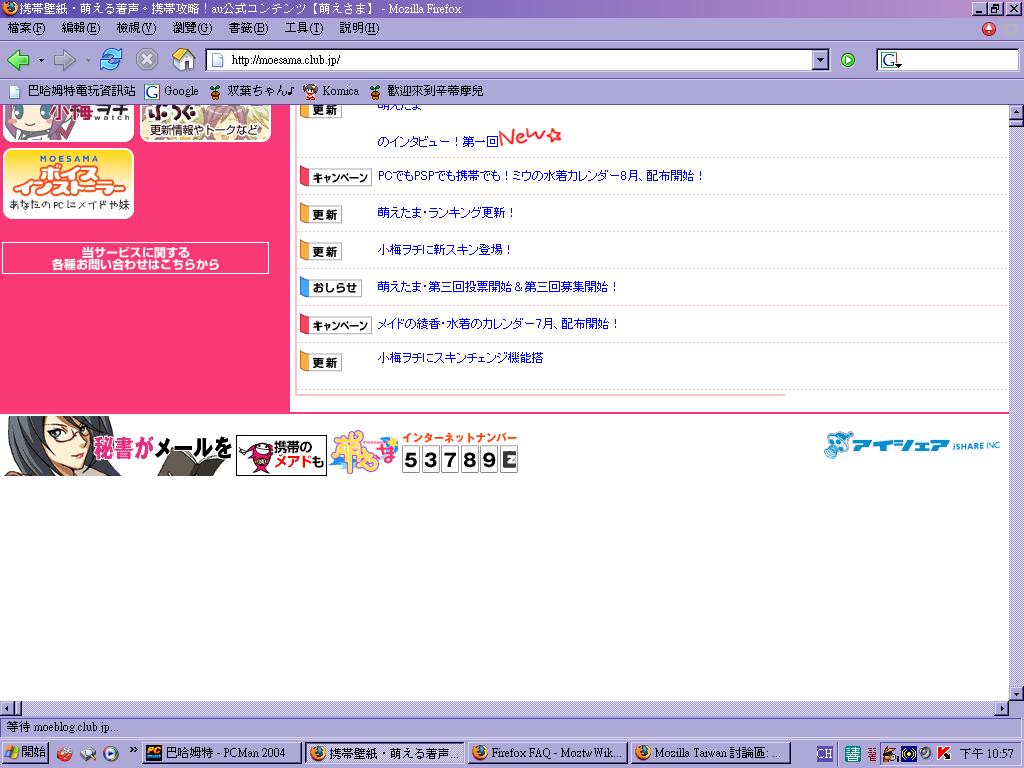Open the Google search engine selector icon
The width and height of the screenshot is (1024, 768).
(x=890, y=60)
